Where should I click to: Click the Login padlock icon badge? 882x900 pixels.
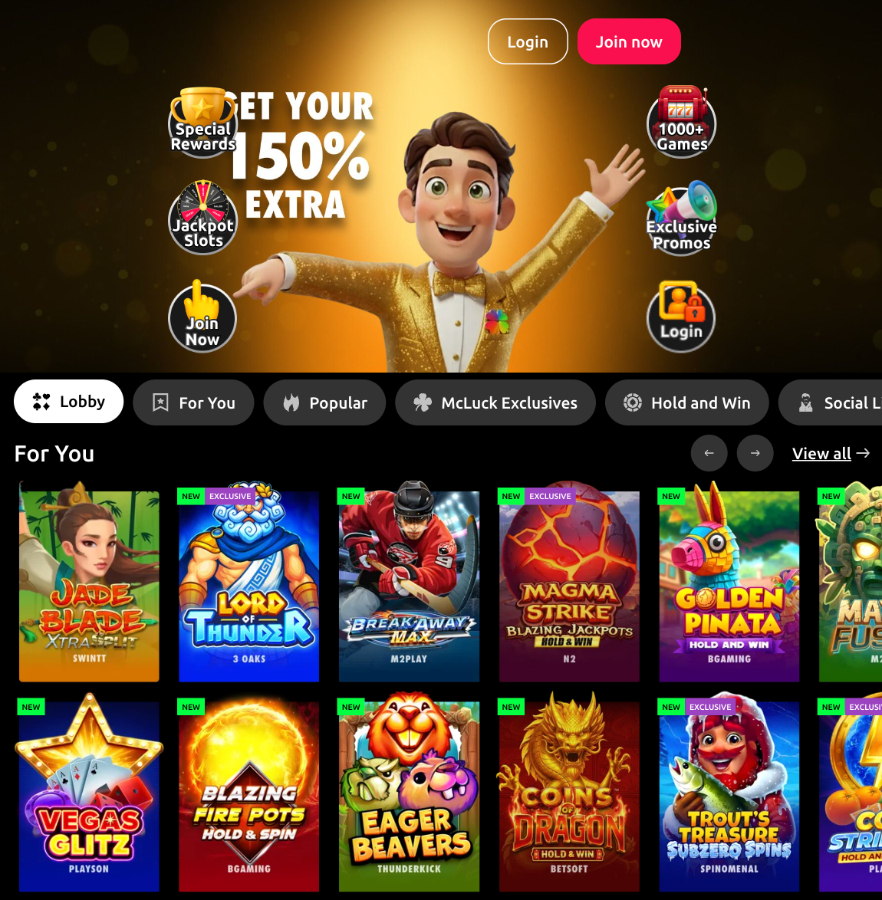coord(681,316)
